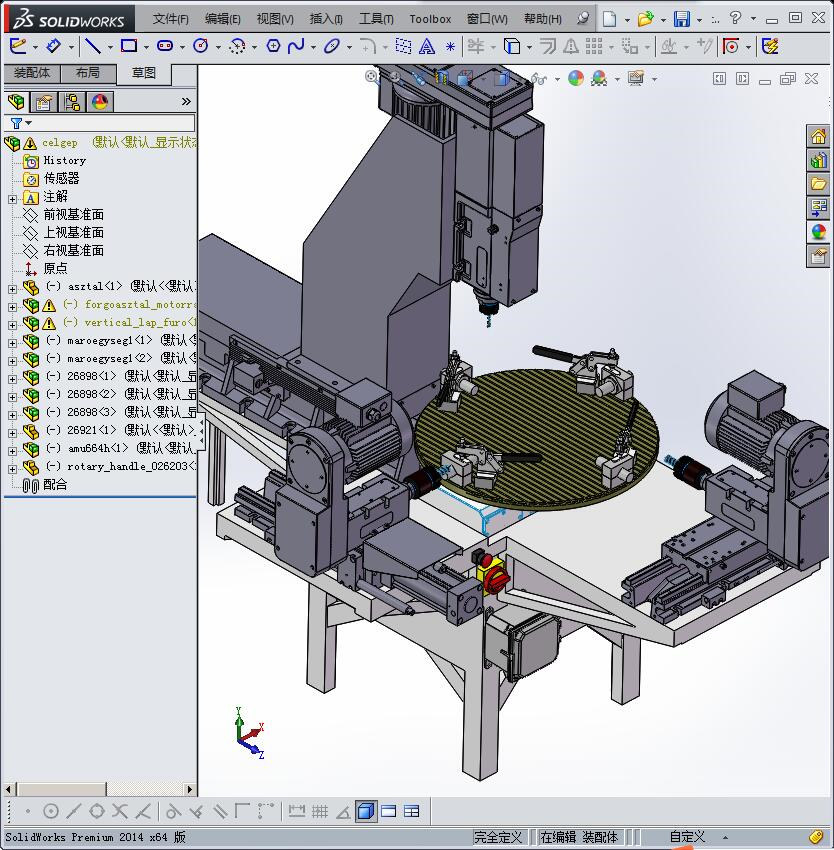Screen dimensions: 834x850
Task: Toggle the grid snap icon
Action: (x=319, y=812)
